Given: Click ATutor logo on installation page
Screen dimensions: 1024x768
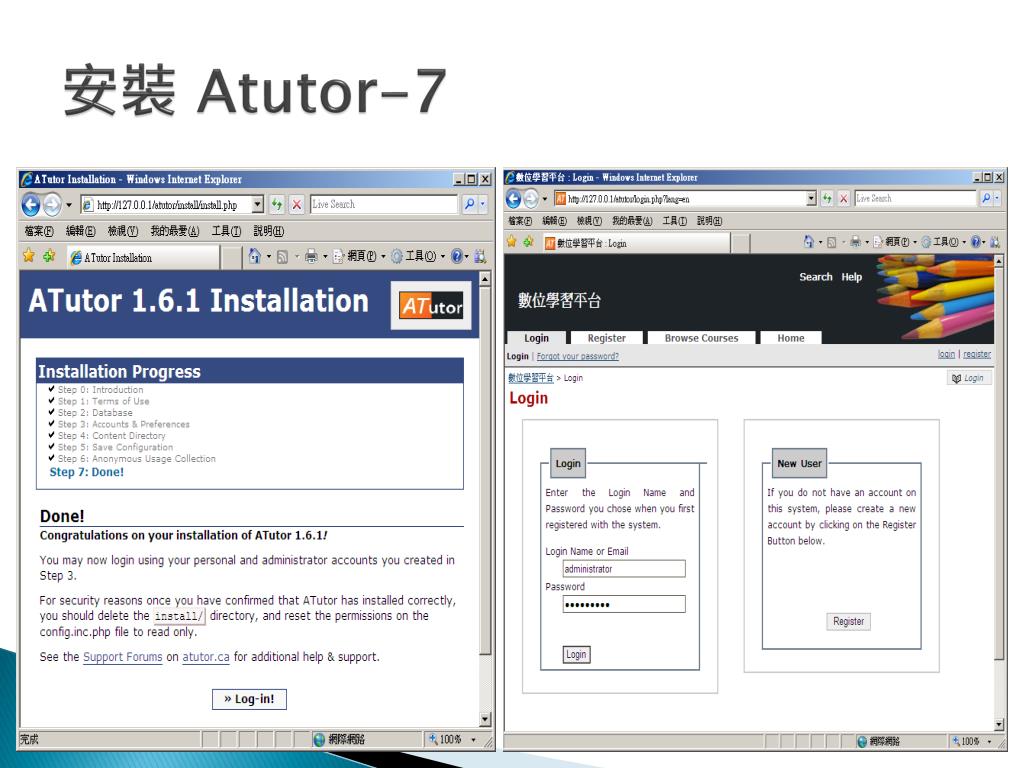Looking at the screenshot, I should (x=431, y=306).
